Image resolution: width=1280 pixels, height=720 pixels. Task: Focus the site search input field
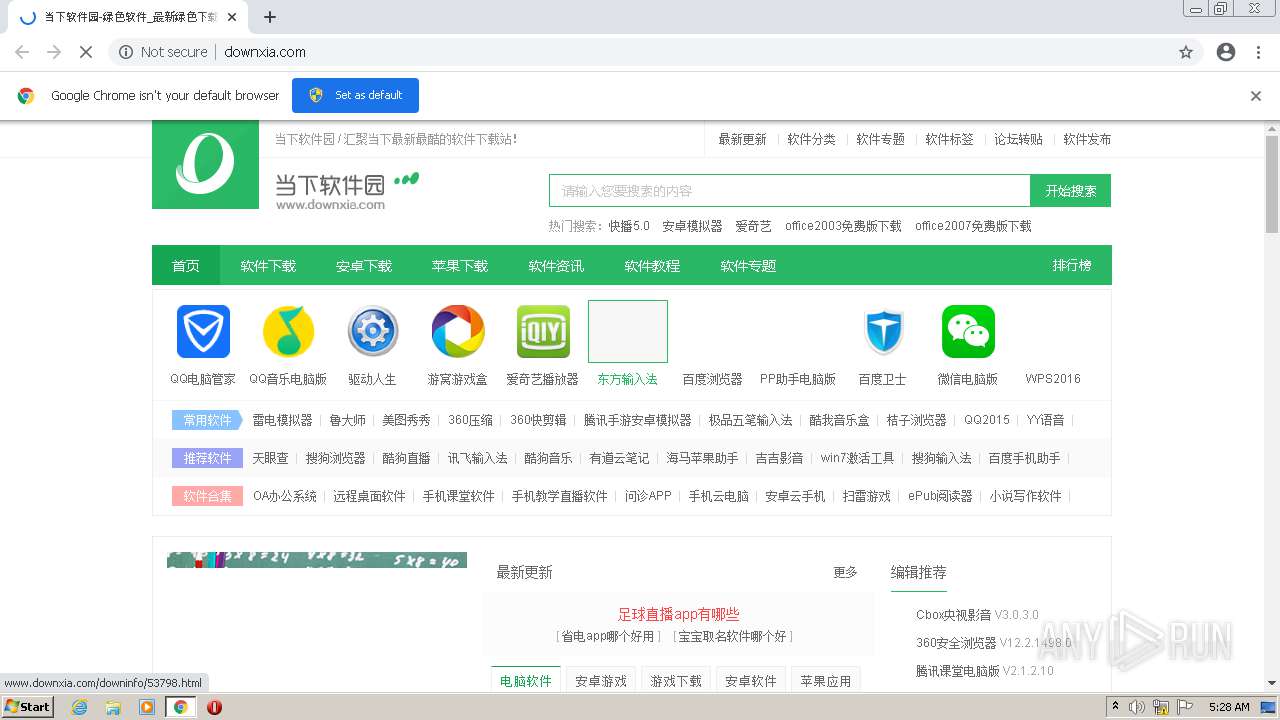[790, 191]
